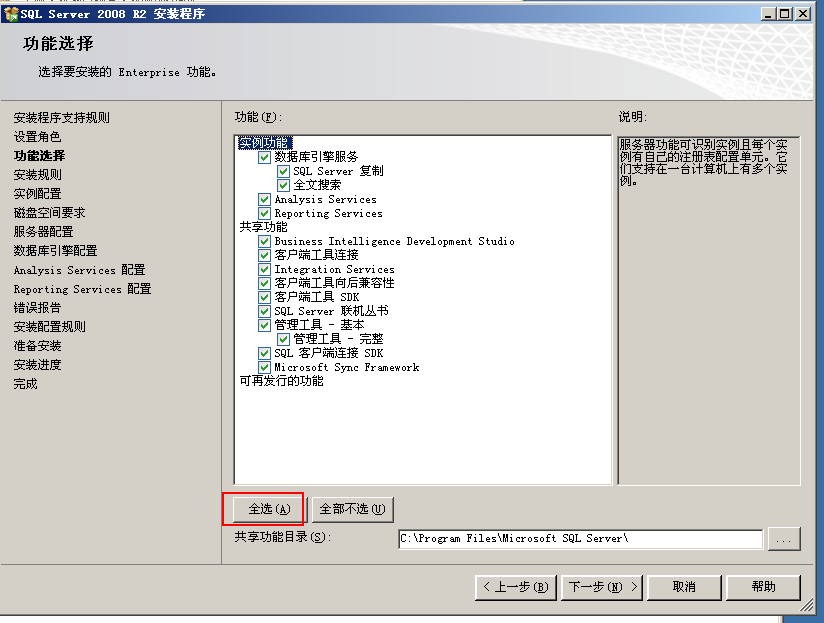Click 磁盘空间要求 in the steps list

[x=49, y=213]
